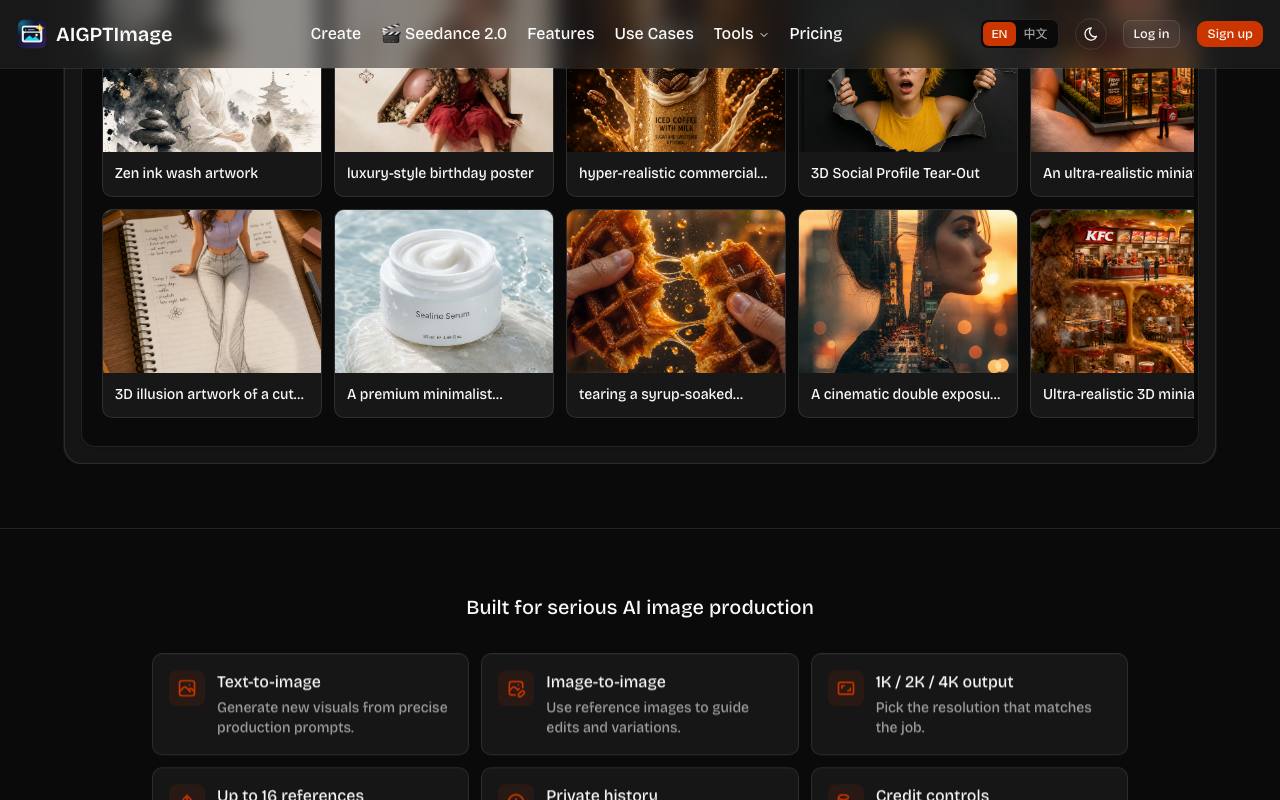Image resolution: width=1280 pixels, height=800 pixels.
Task: Click the 'luxury-style birthday poster' caption
Action: point(440,173)
